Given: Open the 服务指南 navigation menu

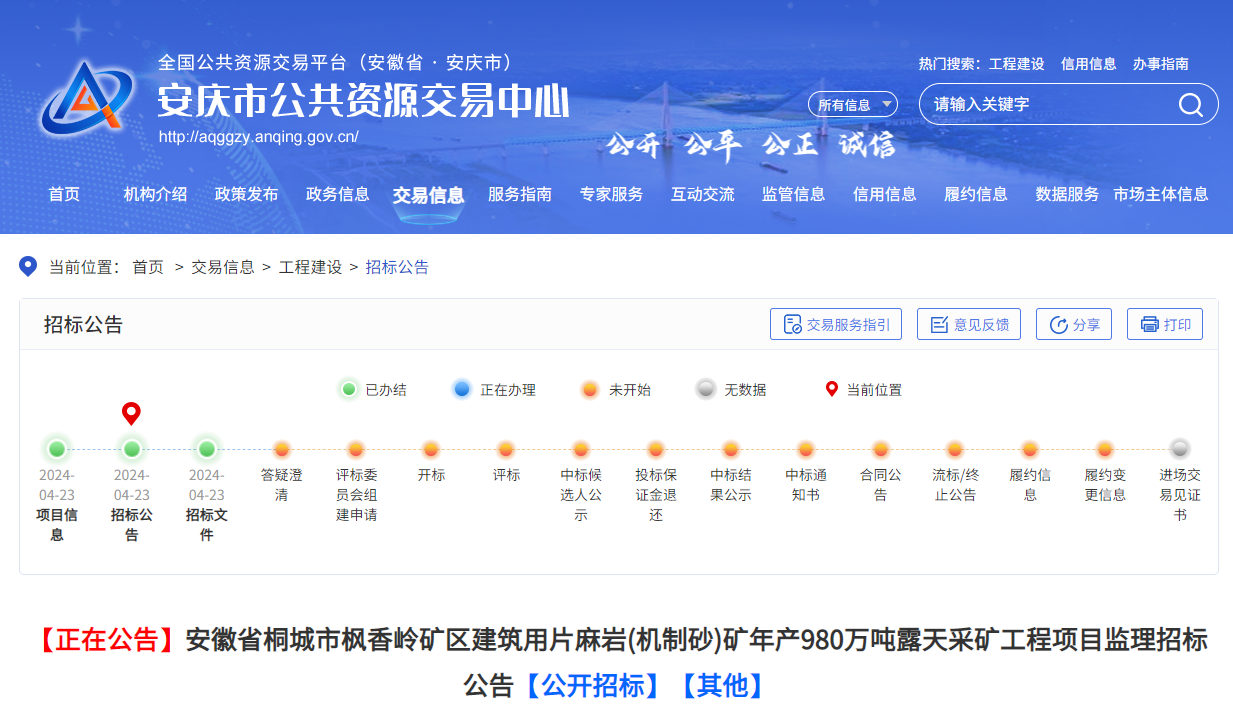Looking at the screenshot, I should [520, 195].
